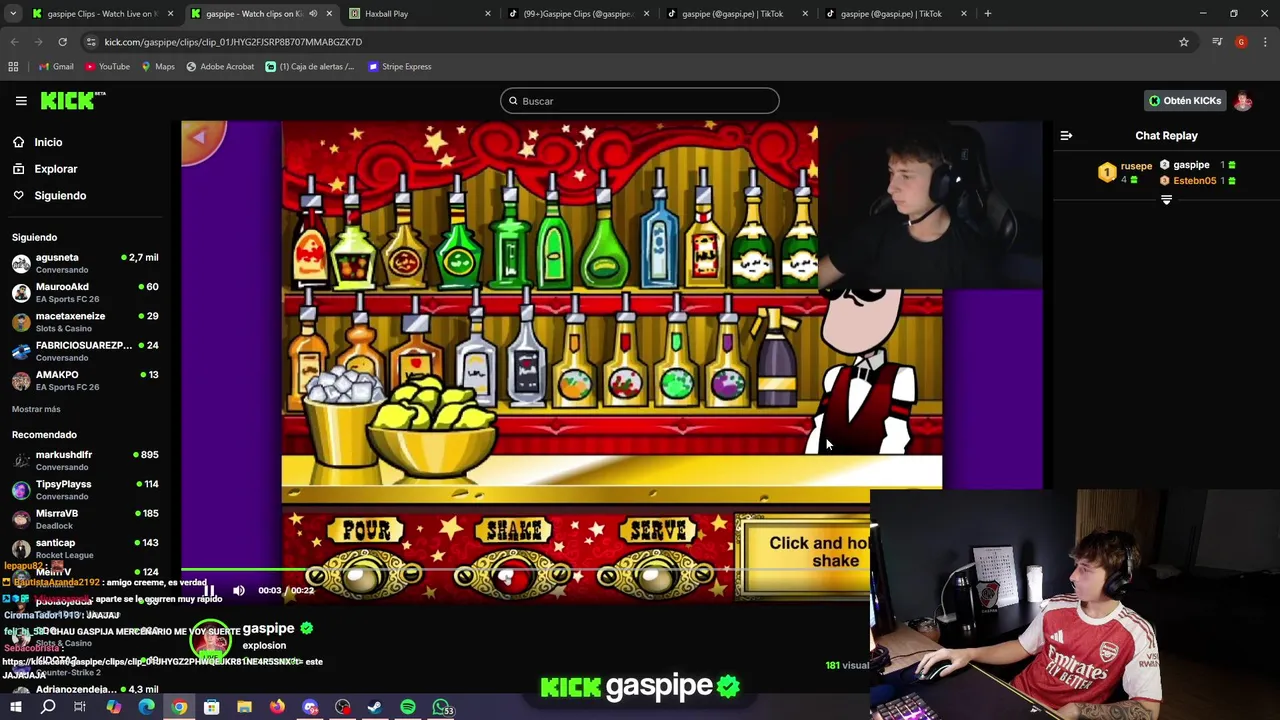Open Chrome media control icon

click(1217, 42)
